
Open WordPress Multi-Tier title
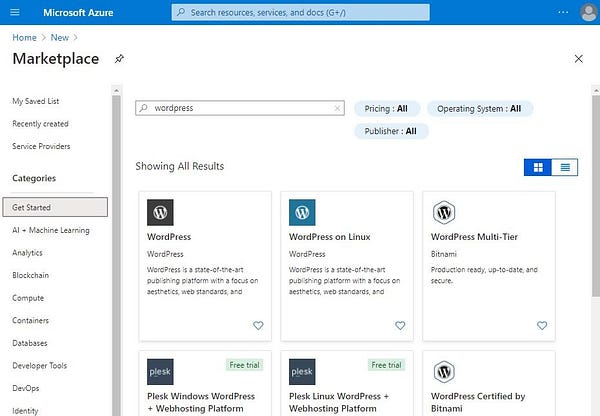[x=474, y=237]
